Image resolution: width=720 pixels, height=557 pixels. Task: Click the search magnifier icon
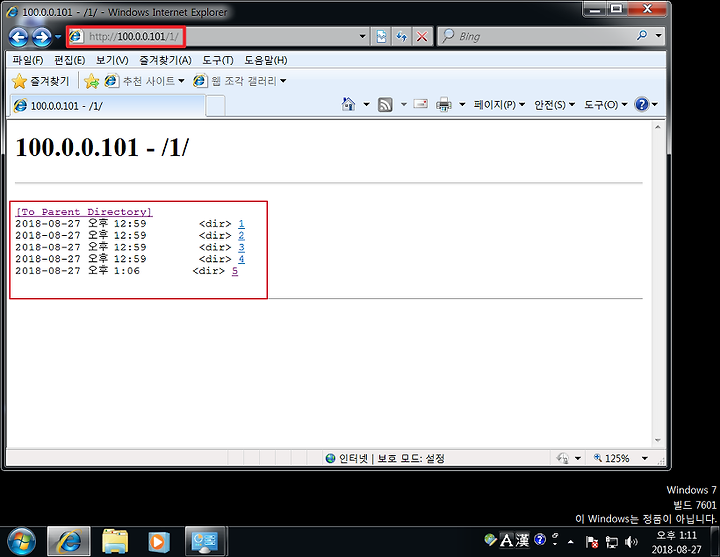pyautogui.click(x=642, y=35)
